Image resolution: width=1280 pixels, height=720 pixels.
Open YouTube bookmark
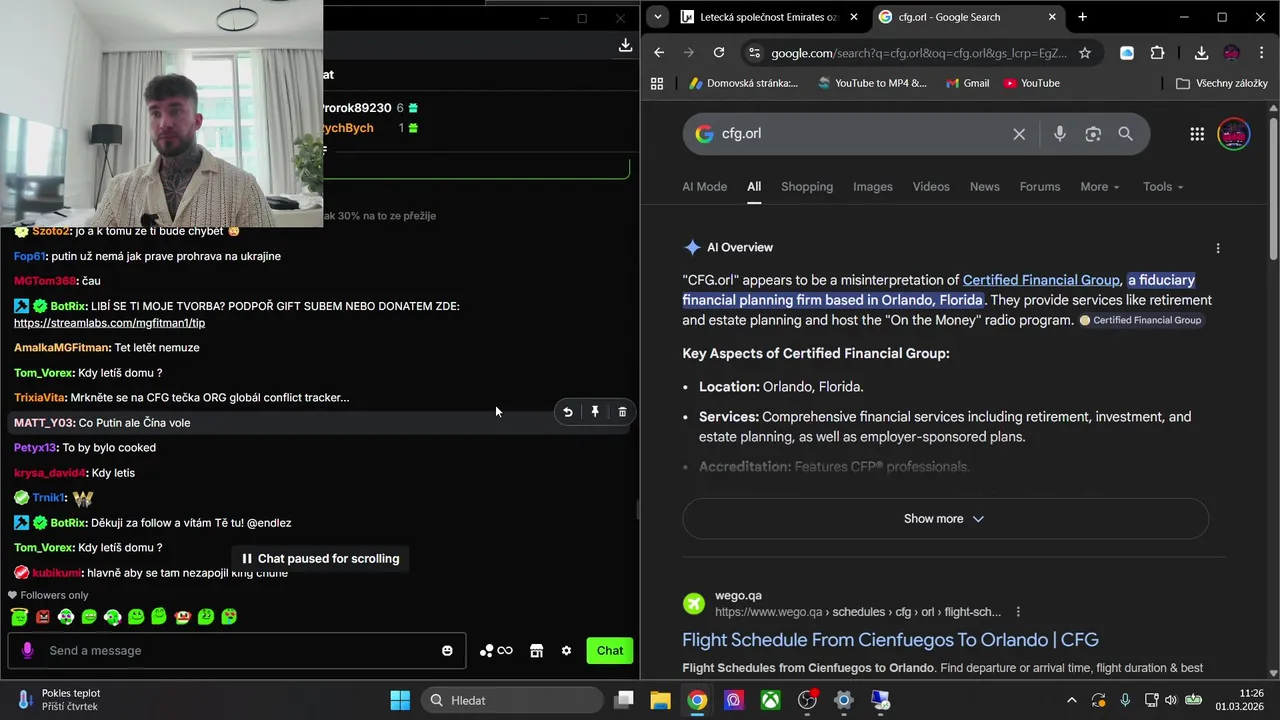point(1031,83)
